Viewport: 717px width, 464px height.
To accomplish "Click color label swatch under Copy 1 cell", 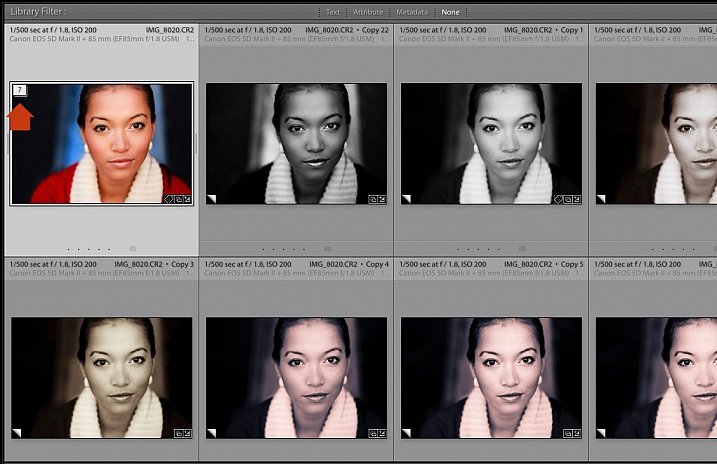I will click(x=522, y=249).
